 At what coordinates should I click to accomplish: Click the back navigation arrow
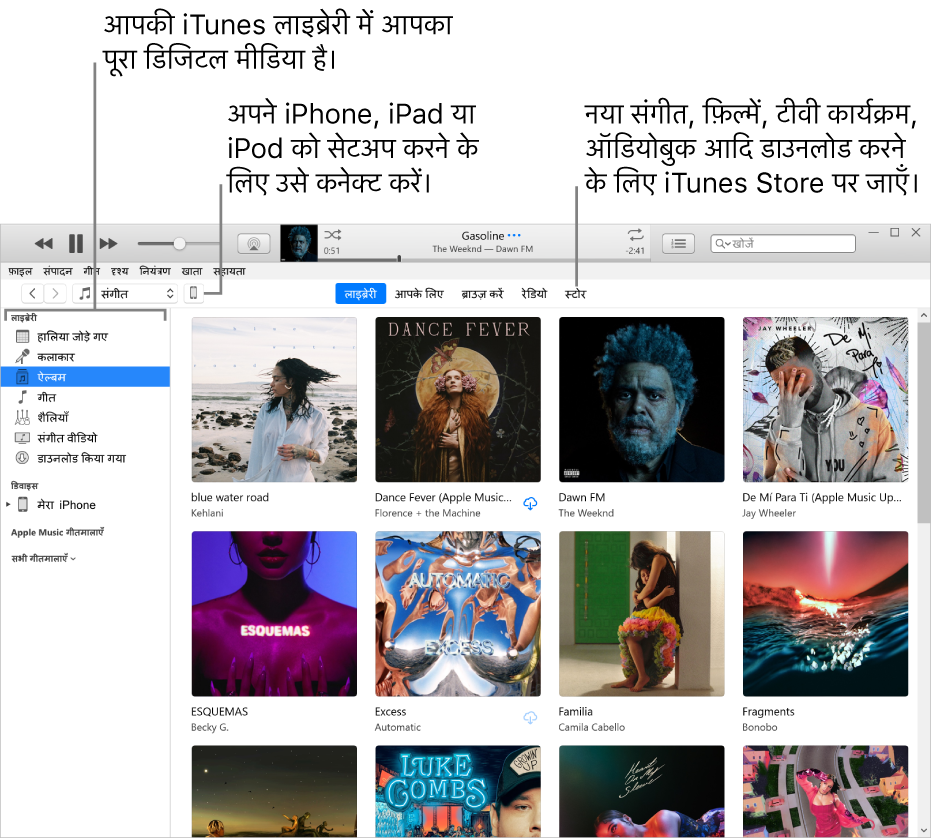click(x=33, y=293)
